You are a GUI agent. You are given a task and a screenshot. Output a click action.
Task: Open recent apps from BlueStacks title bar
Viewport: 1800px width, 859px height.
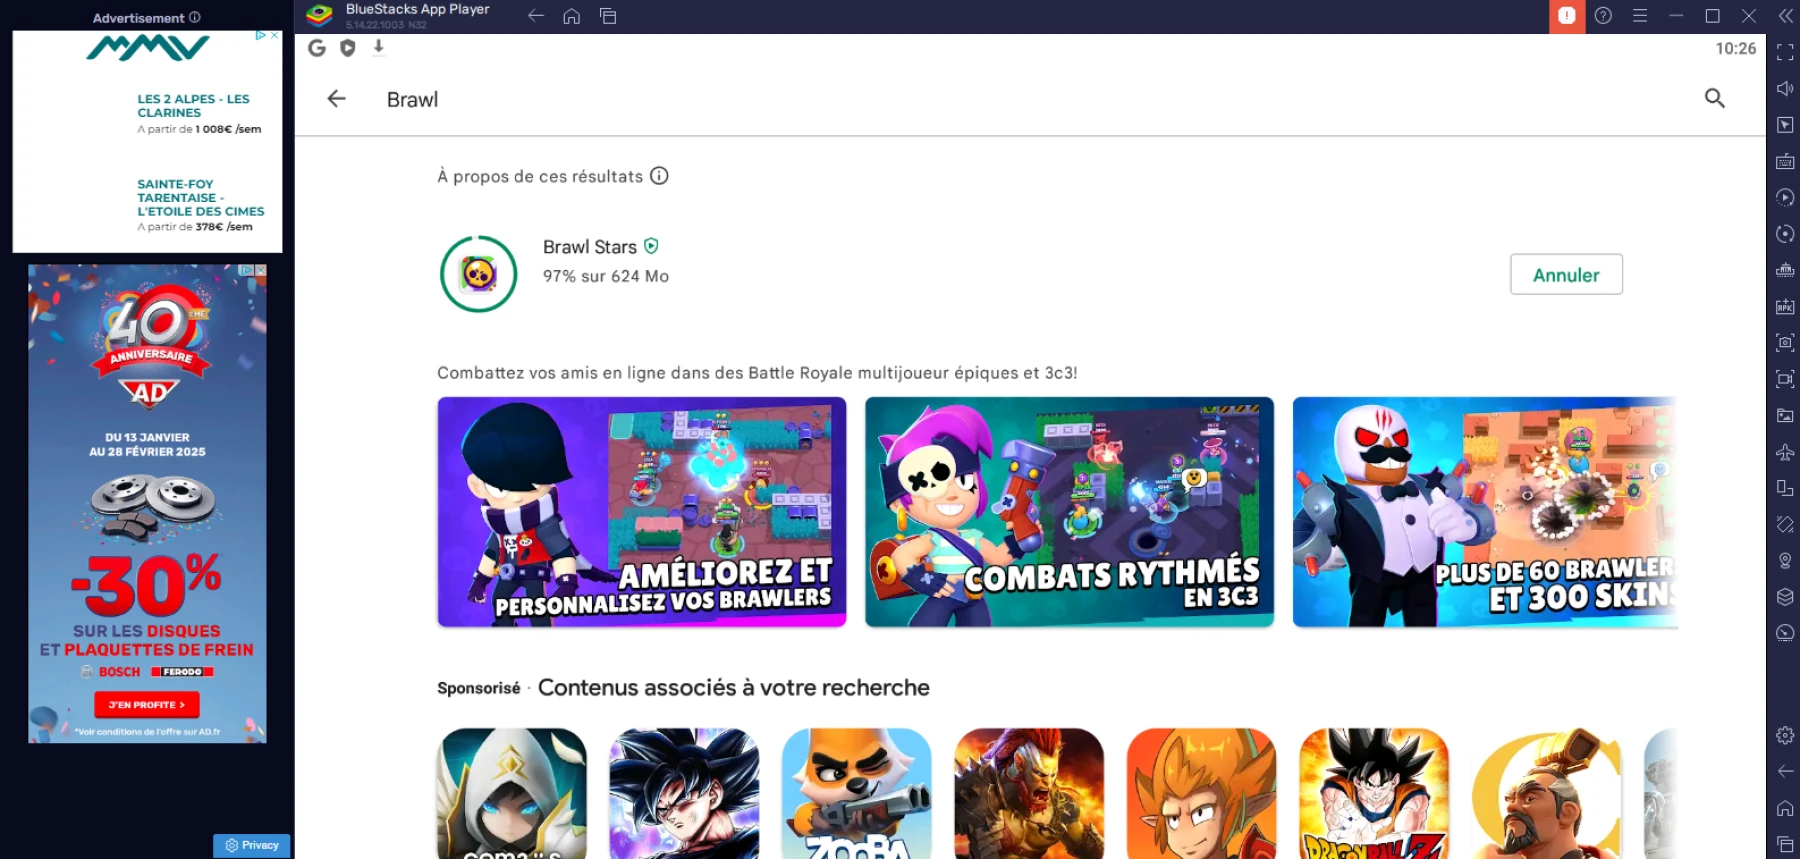coord(608,16)
